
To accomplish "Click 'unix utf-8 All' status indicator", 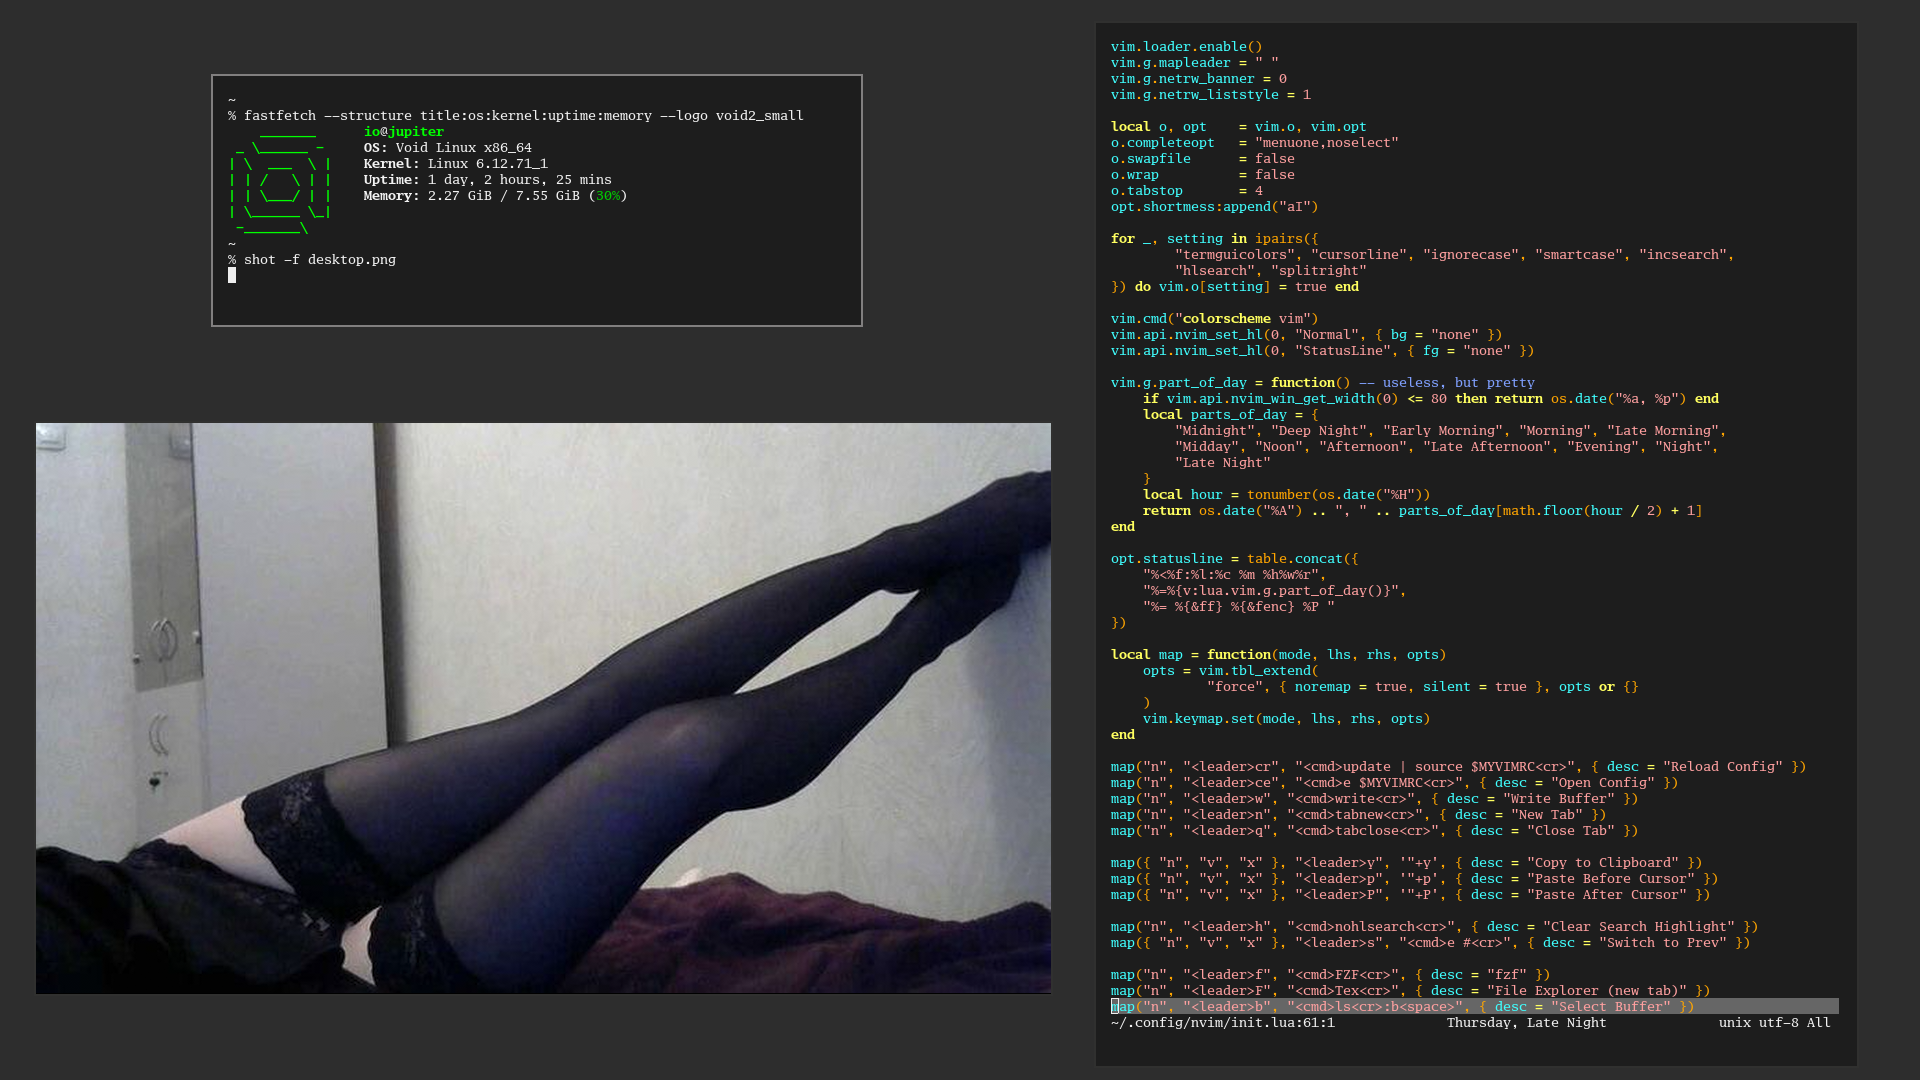I will click(x=1774, y=1023).
